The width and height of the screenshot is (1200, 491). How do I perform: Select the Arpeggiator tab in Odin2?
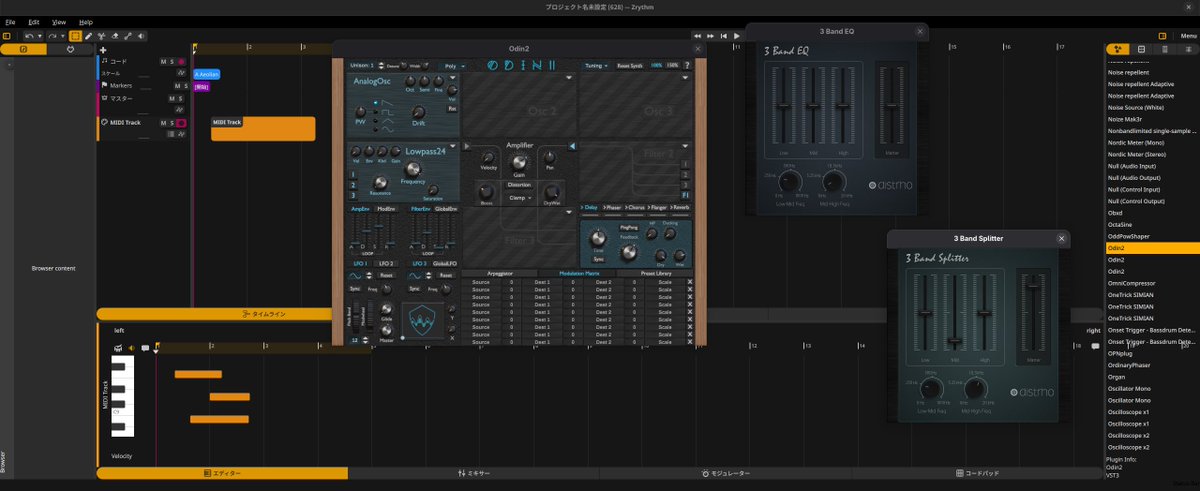pyautogui.click(x=499, y=272)
